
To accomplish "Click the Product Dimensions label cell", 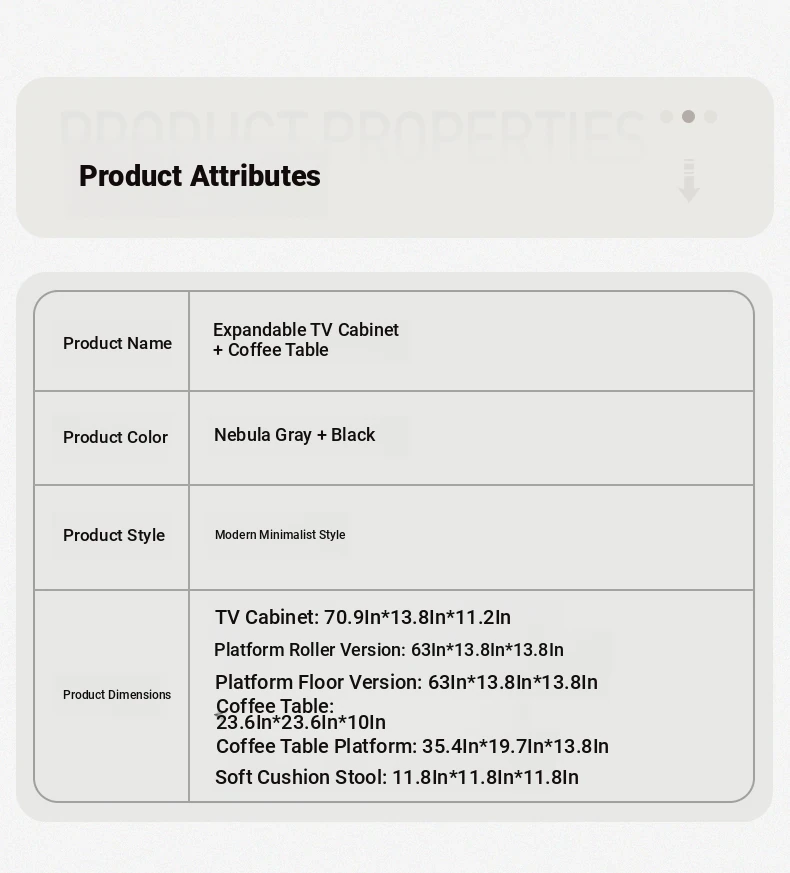I will [112, 695].
